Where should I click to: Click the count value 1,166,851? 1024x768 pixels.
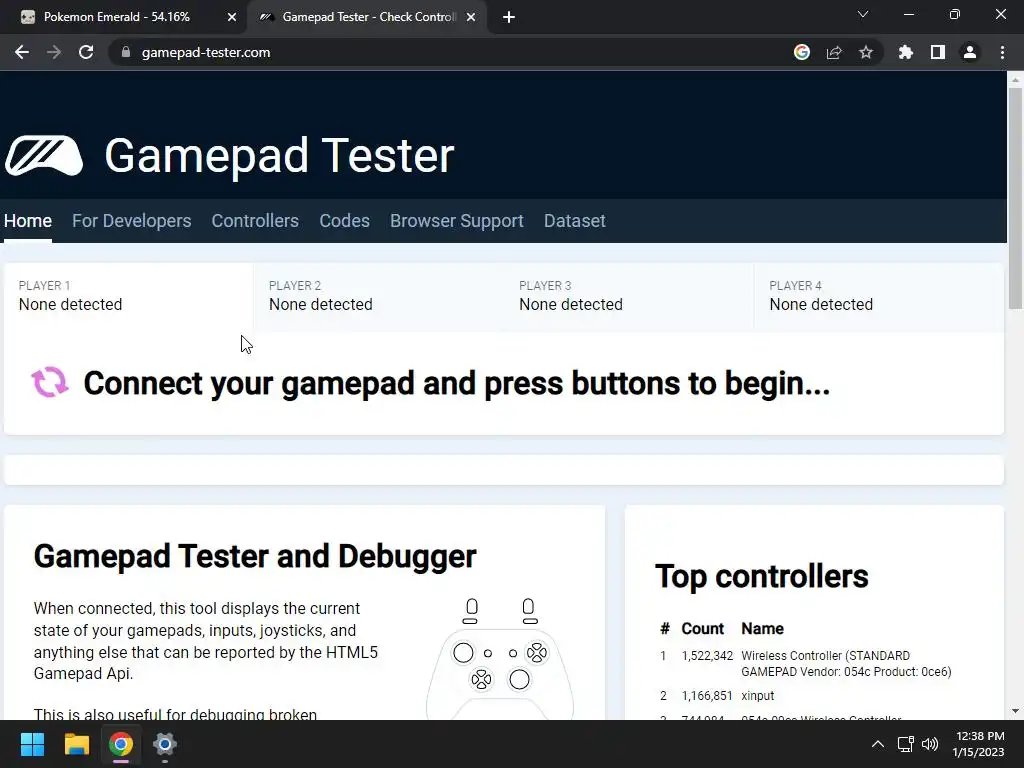pos(707,696)
